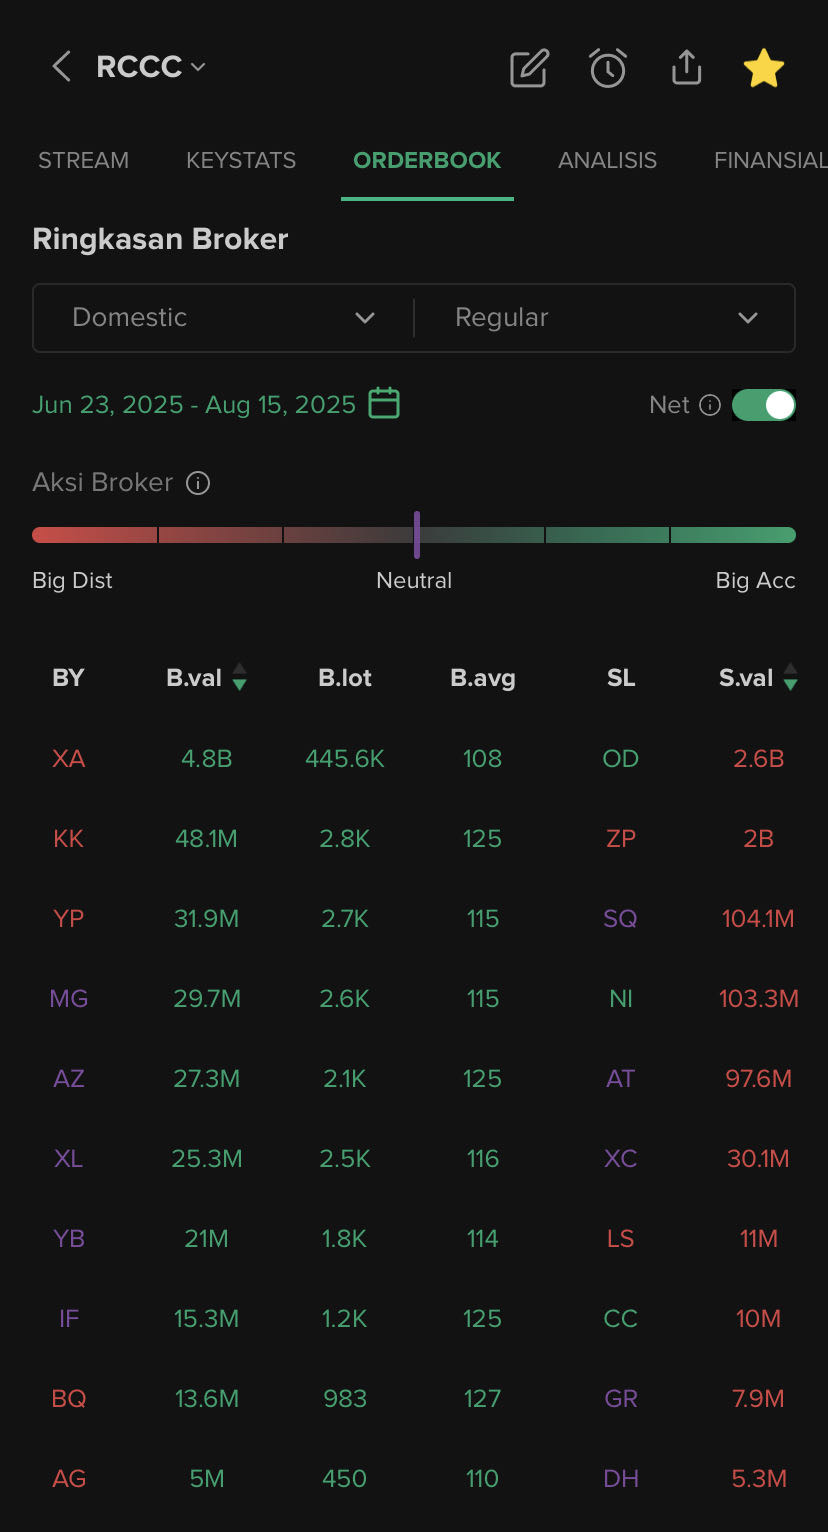Screen dimensions: 828x1532
Task: Sort by B.val column arrows
Action: tap(239, 678)
